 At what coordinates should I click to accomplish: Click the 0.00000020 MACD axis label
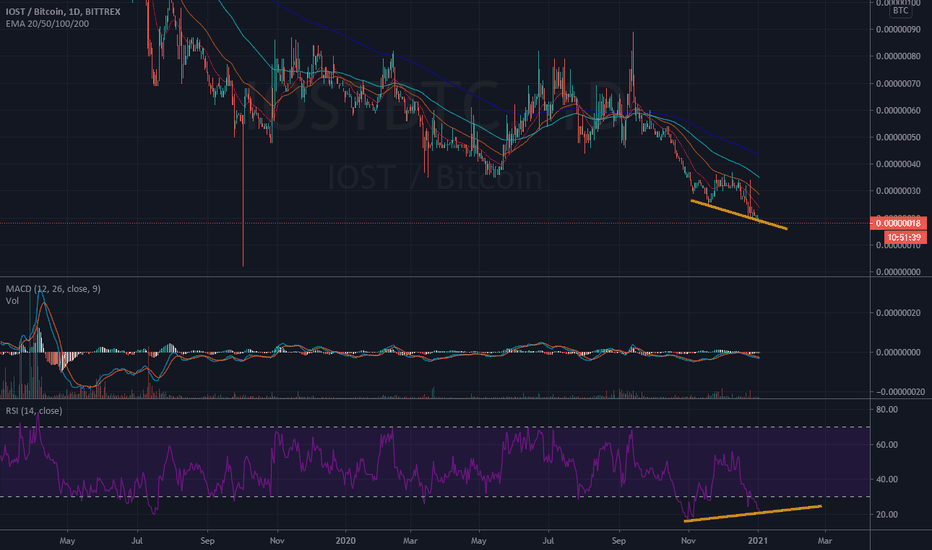[x=900, y=313]
